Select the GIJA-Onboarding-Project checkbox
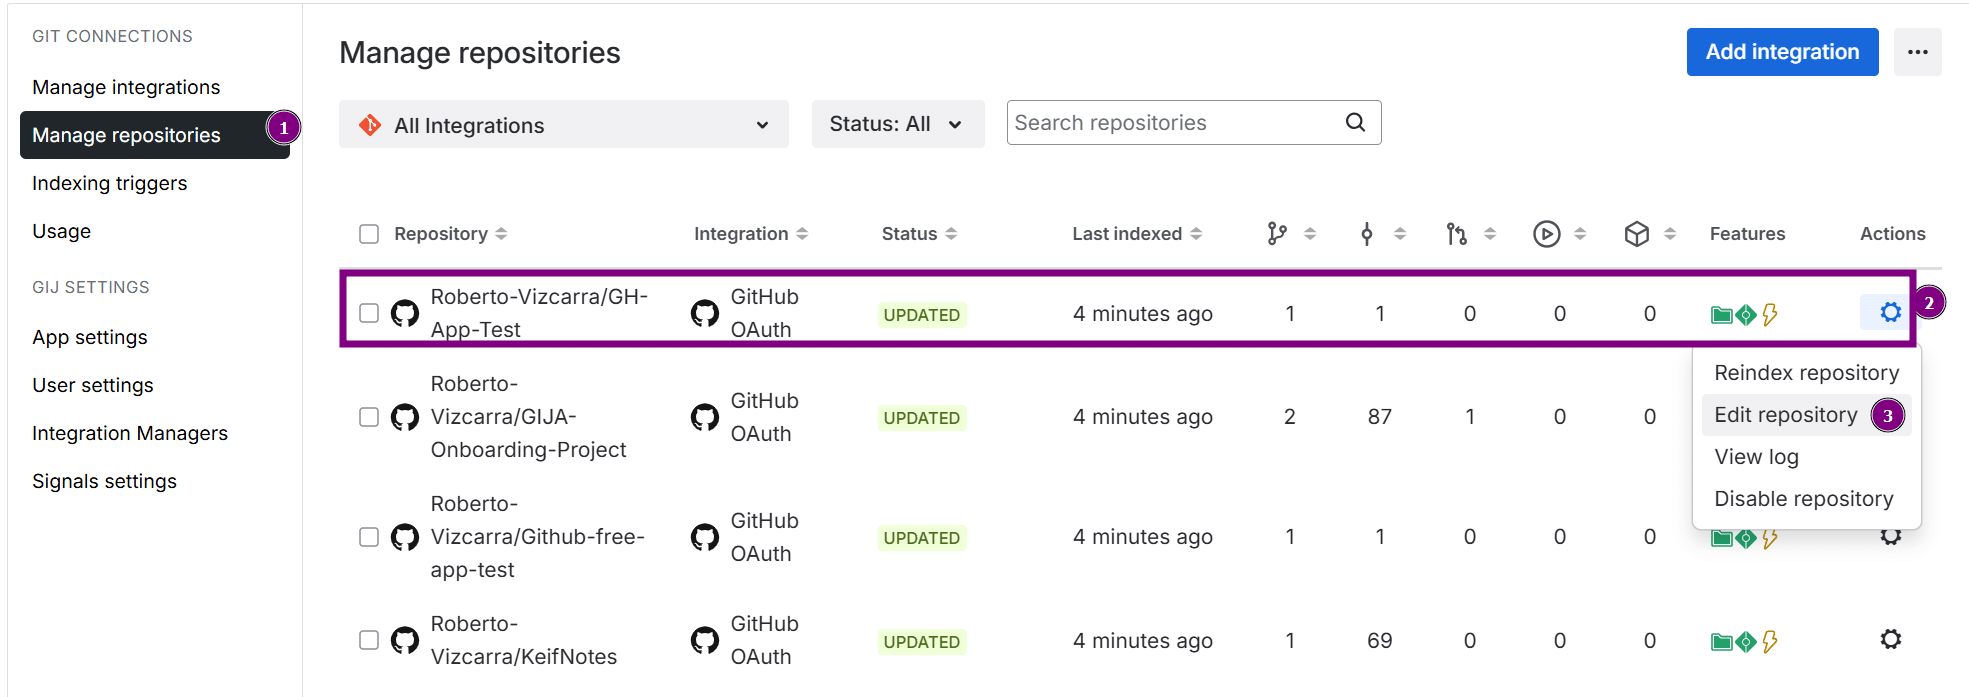The image size is (1969, 697). tap(369, 417)
